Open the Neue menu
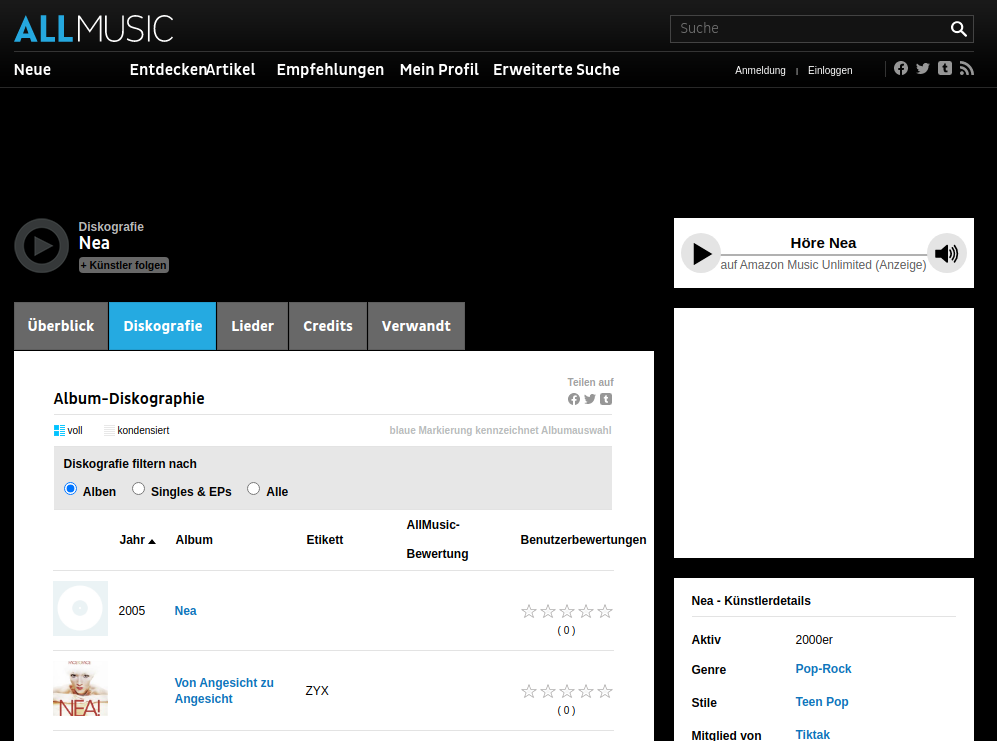997x741 pixels. (32, 70)
